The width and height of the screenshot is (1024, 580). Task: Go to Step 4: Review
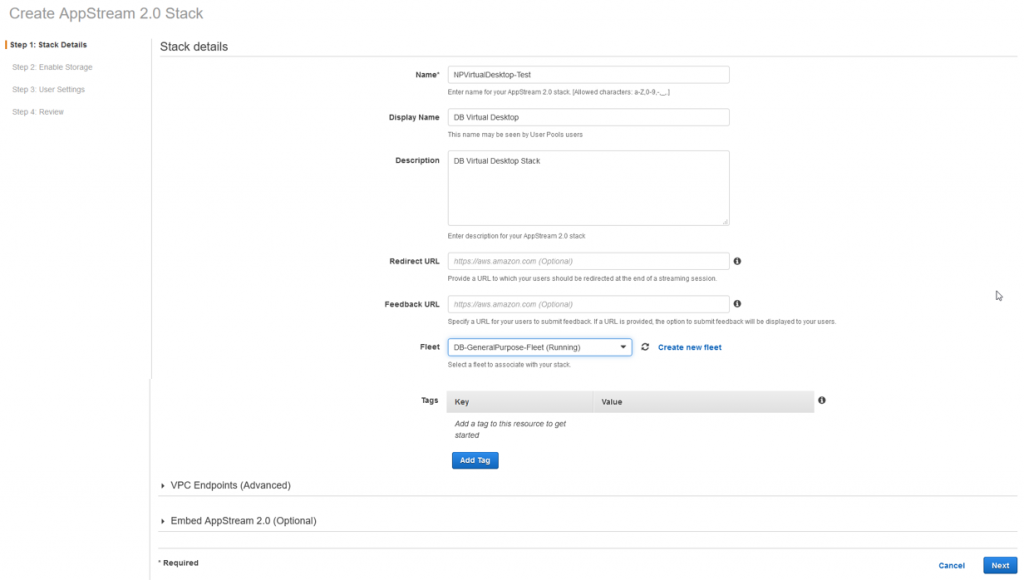pyautogui.click(x=38, y=112)
